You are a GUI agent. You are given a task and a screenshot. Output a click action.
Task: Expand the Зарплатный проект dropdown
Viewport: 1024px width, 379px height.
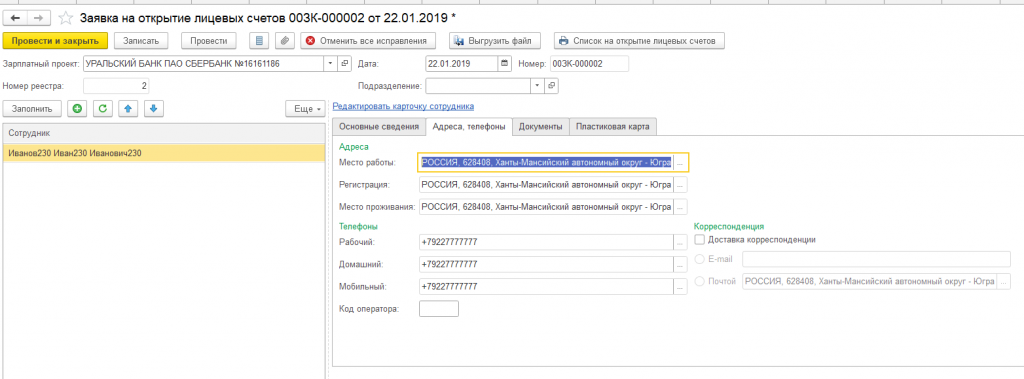click(331, 64)
